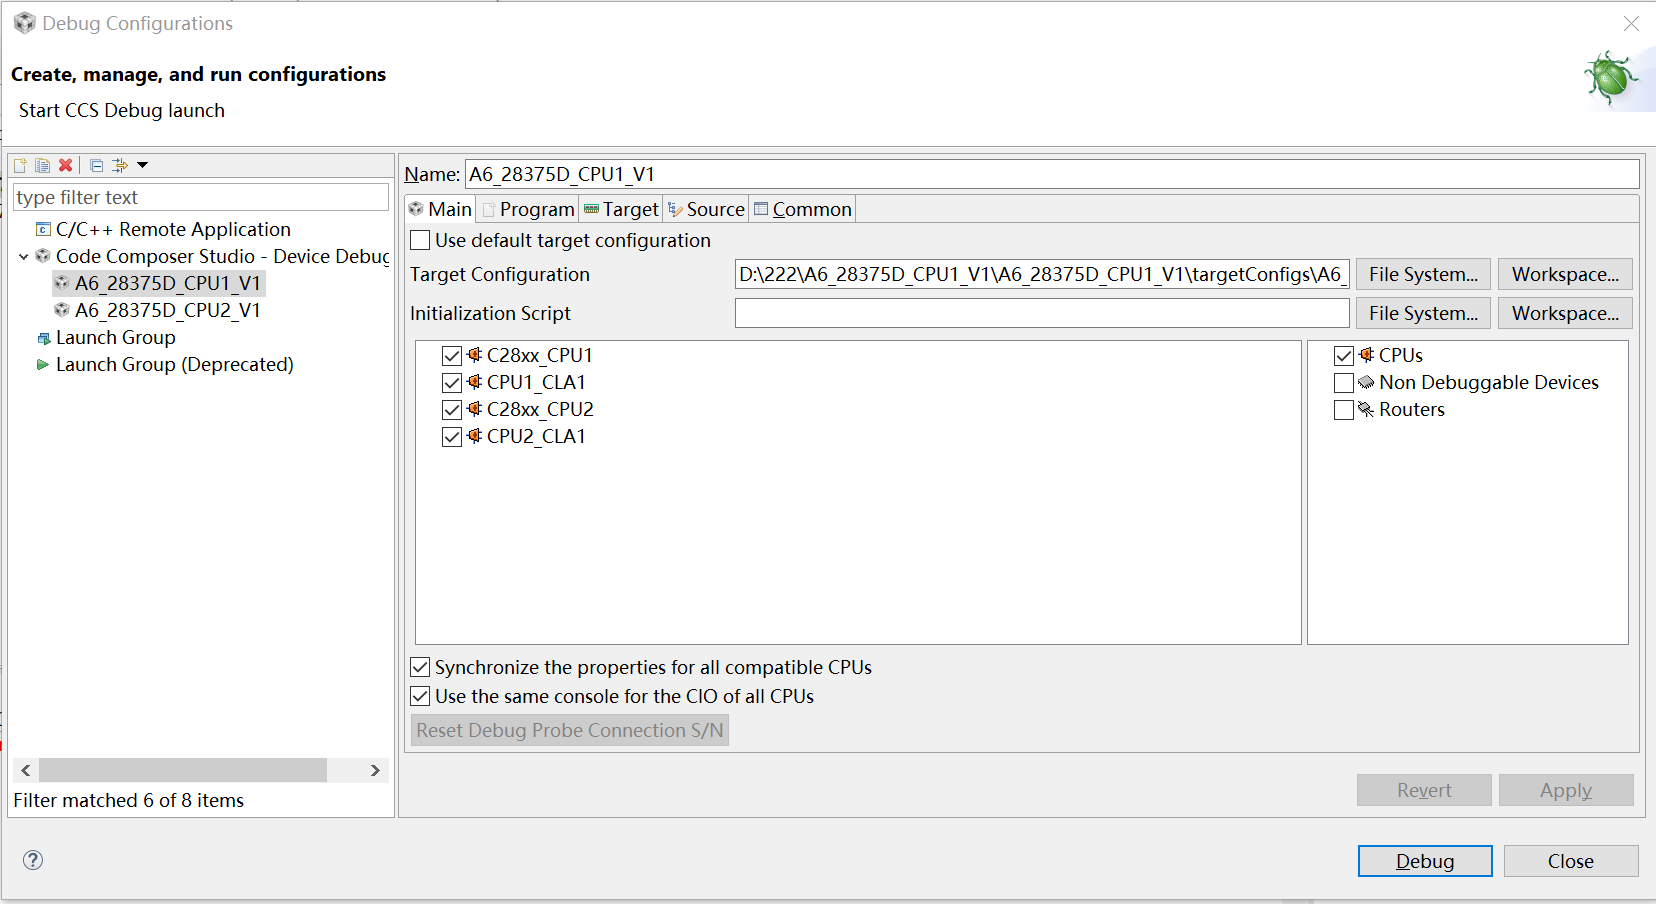Check the Non Debuggable Devices filter
Image resolution: width=1656 pixels, height=904 pixels.
pos(1344,383)
